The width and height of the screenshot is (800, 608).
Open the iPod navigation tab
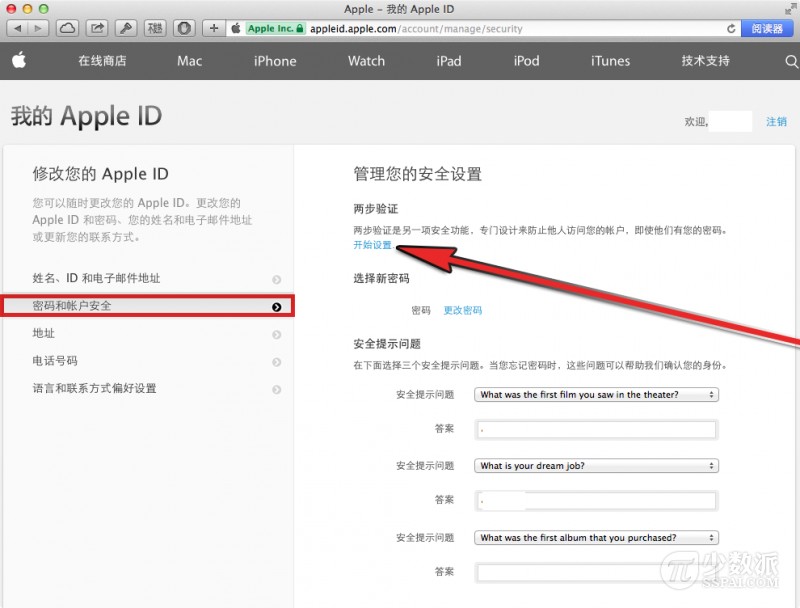click(x=527, y=61)
